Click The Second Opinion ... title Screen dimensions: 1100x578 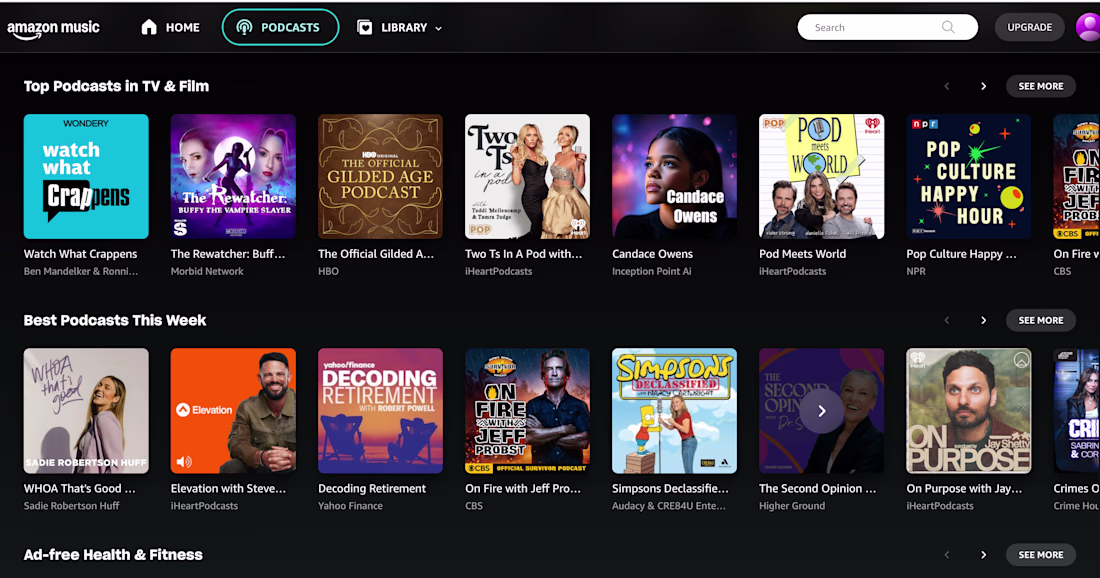pyautogui.click(x=817, y=488)
